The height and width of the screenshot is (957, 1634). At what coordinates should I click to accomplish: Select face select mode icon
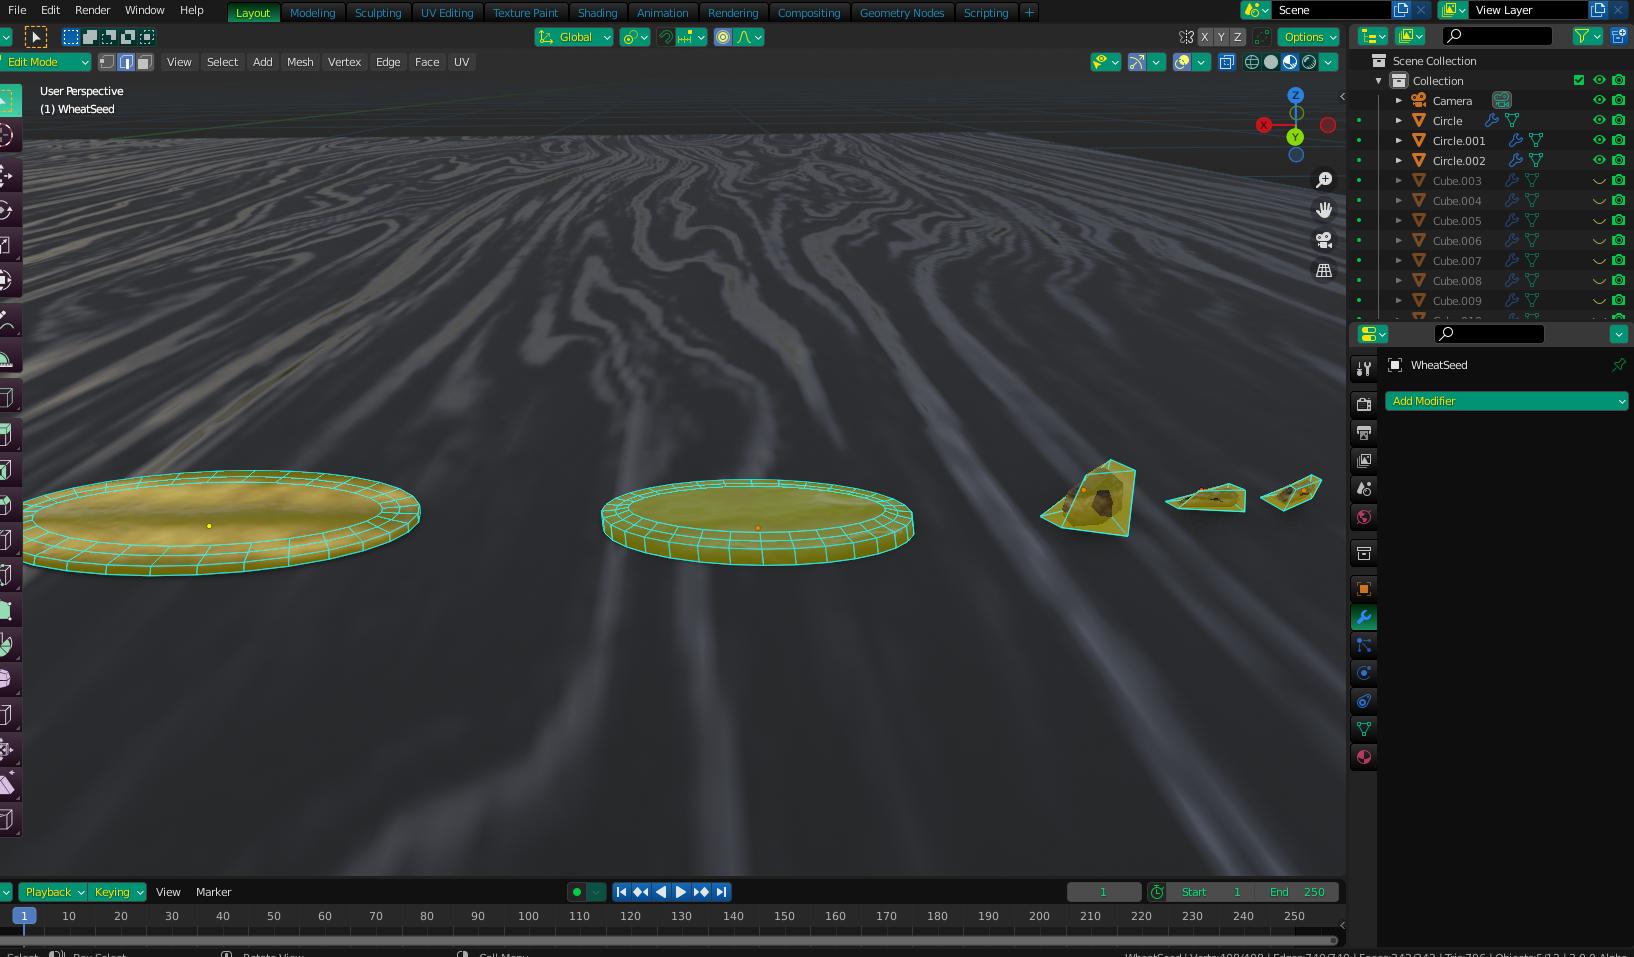click(x=144, y=62)
